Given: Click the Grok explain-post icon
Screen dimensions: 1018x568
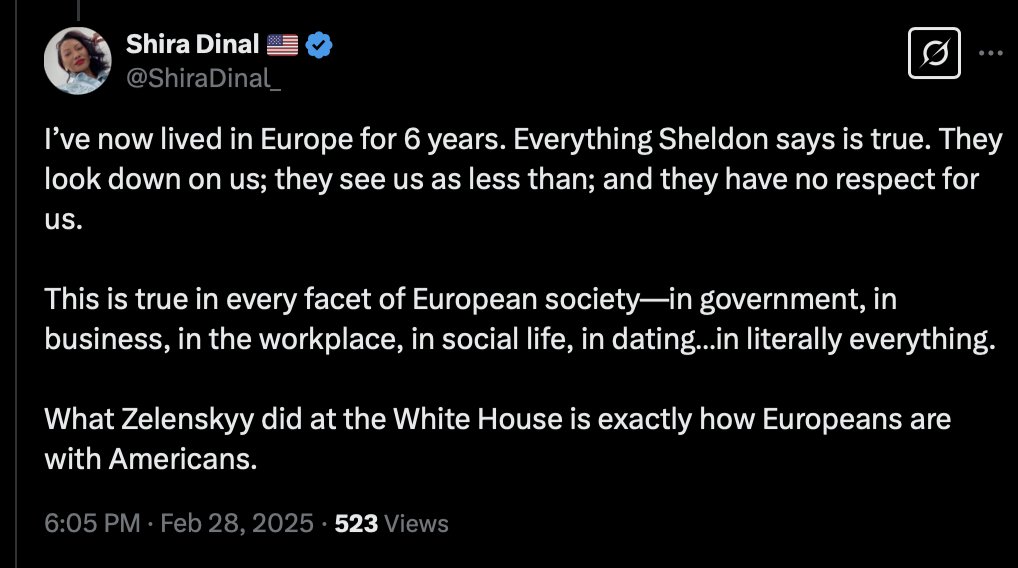Looking at the screenshot, I should click(x=935, y=54).
